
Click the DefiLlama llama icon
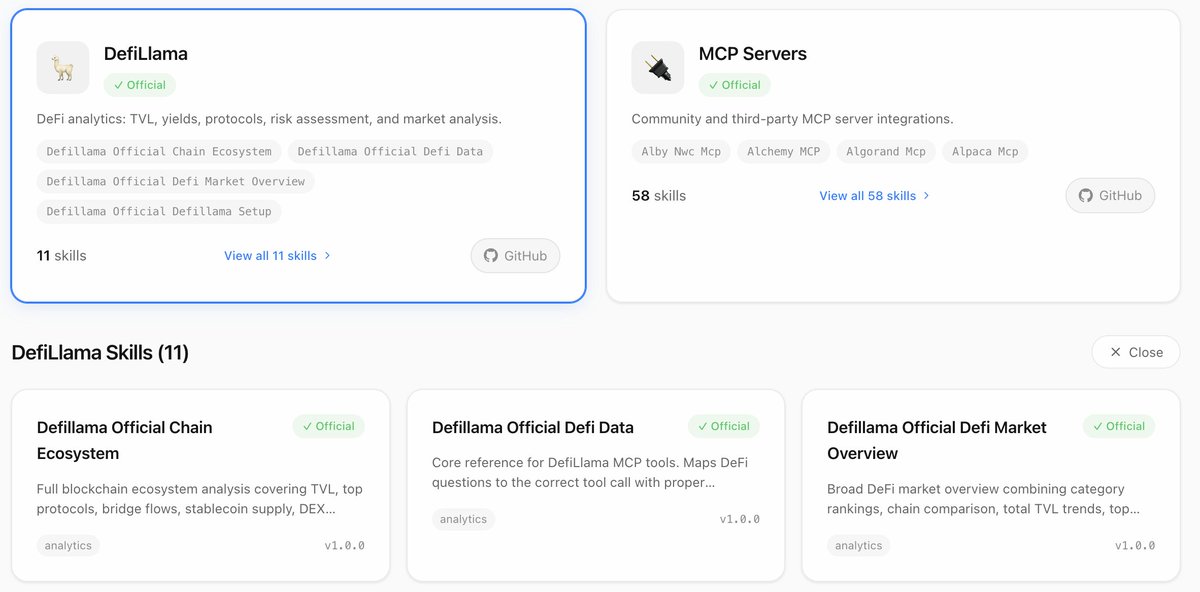click(x=63, y=68)
